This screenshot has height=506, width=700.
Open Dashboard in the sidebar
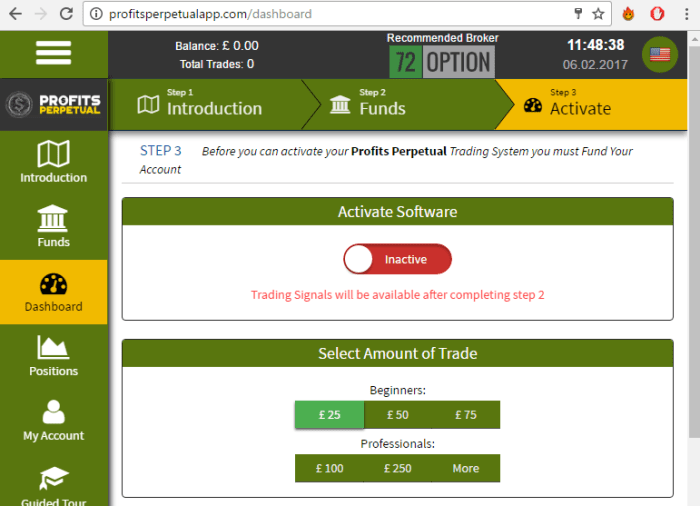coord(54,292)
